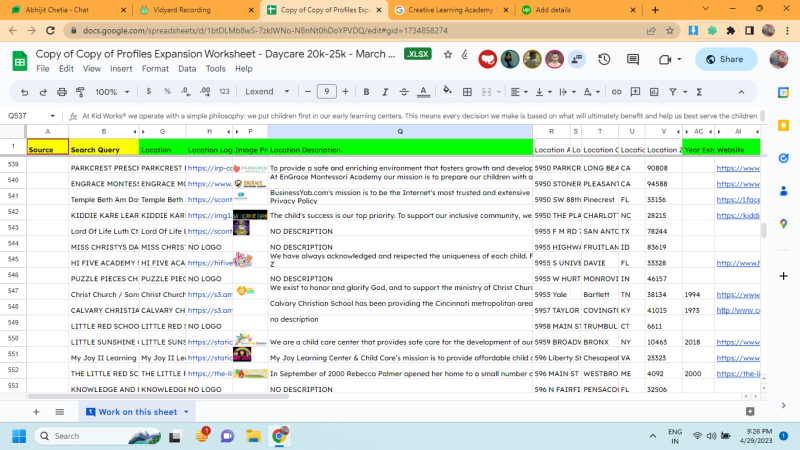Toggle bold formatting
This screenshot has height=450, width=800.
[366, 92]
